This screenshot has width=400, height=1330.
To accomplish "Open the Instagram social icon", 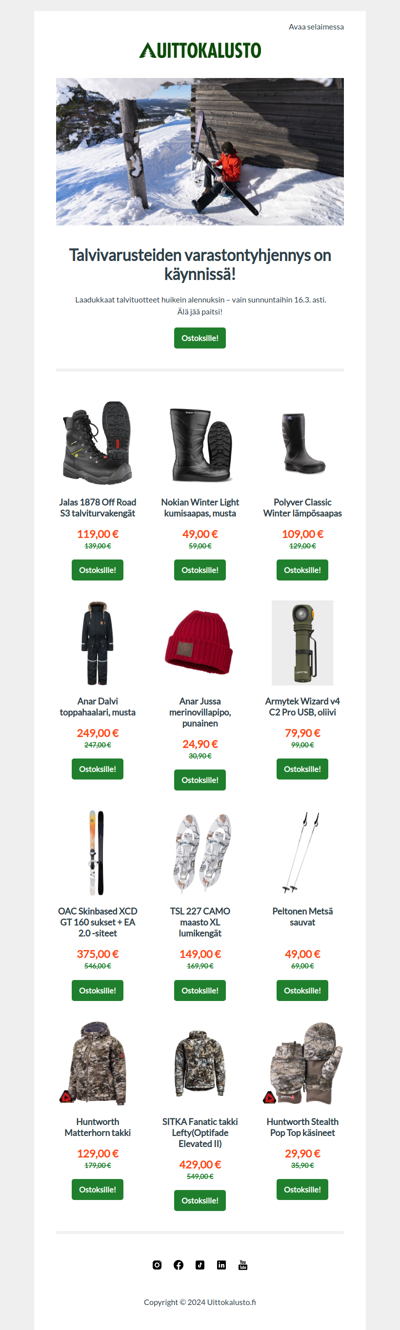I will [x=157, y=1265].
